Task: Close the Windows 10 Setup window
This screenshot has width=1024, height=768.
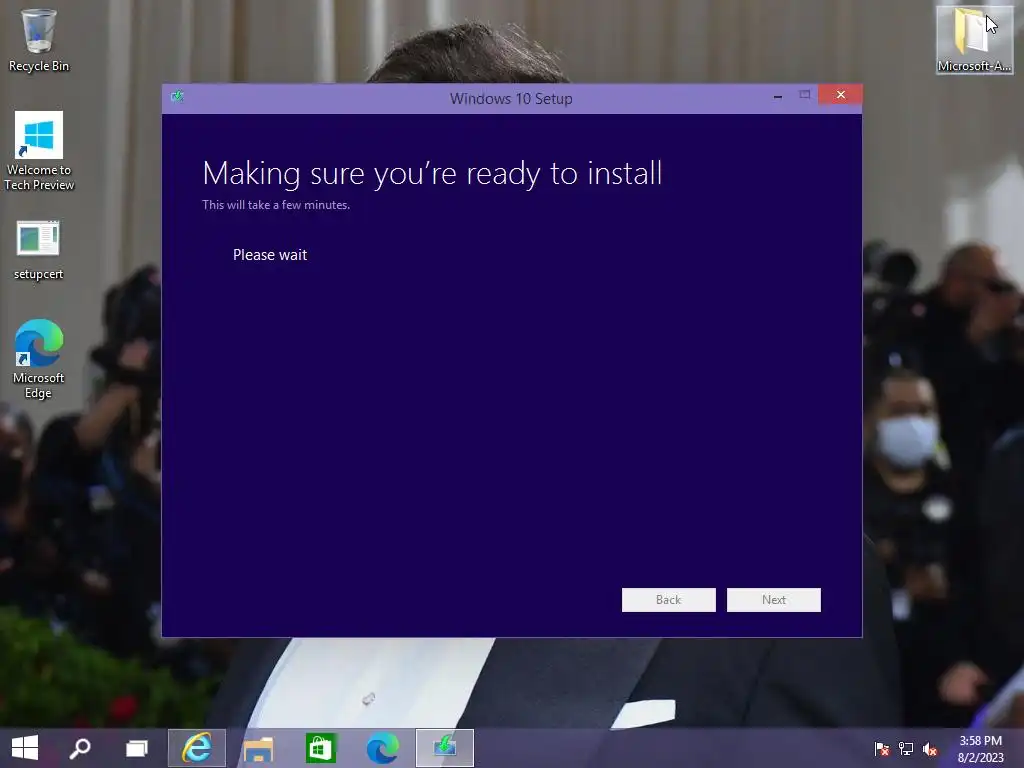Action: point(840,95)
